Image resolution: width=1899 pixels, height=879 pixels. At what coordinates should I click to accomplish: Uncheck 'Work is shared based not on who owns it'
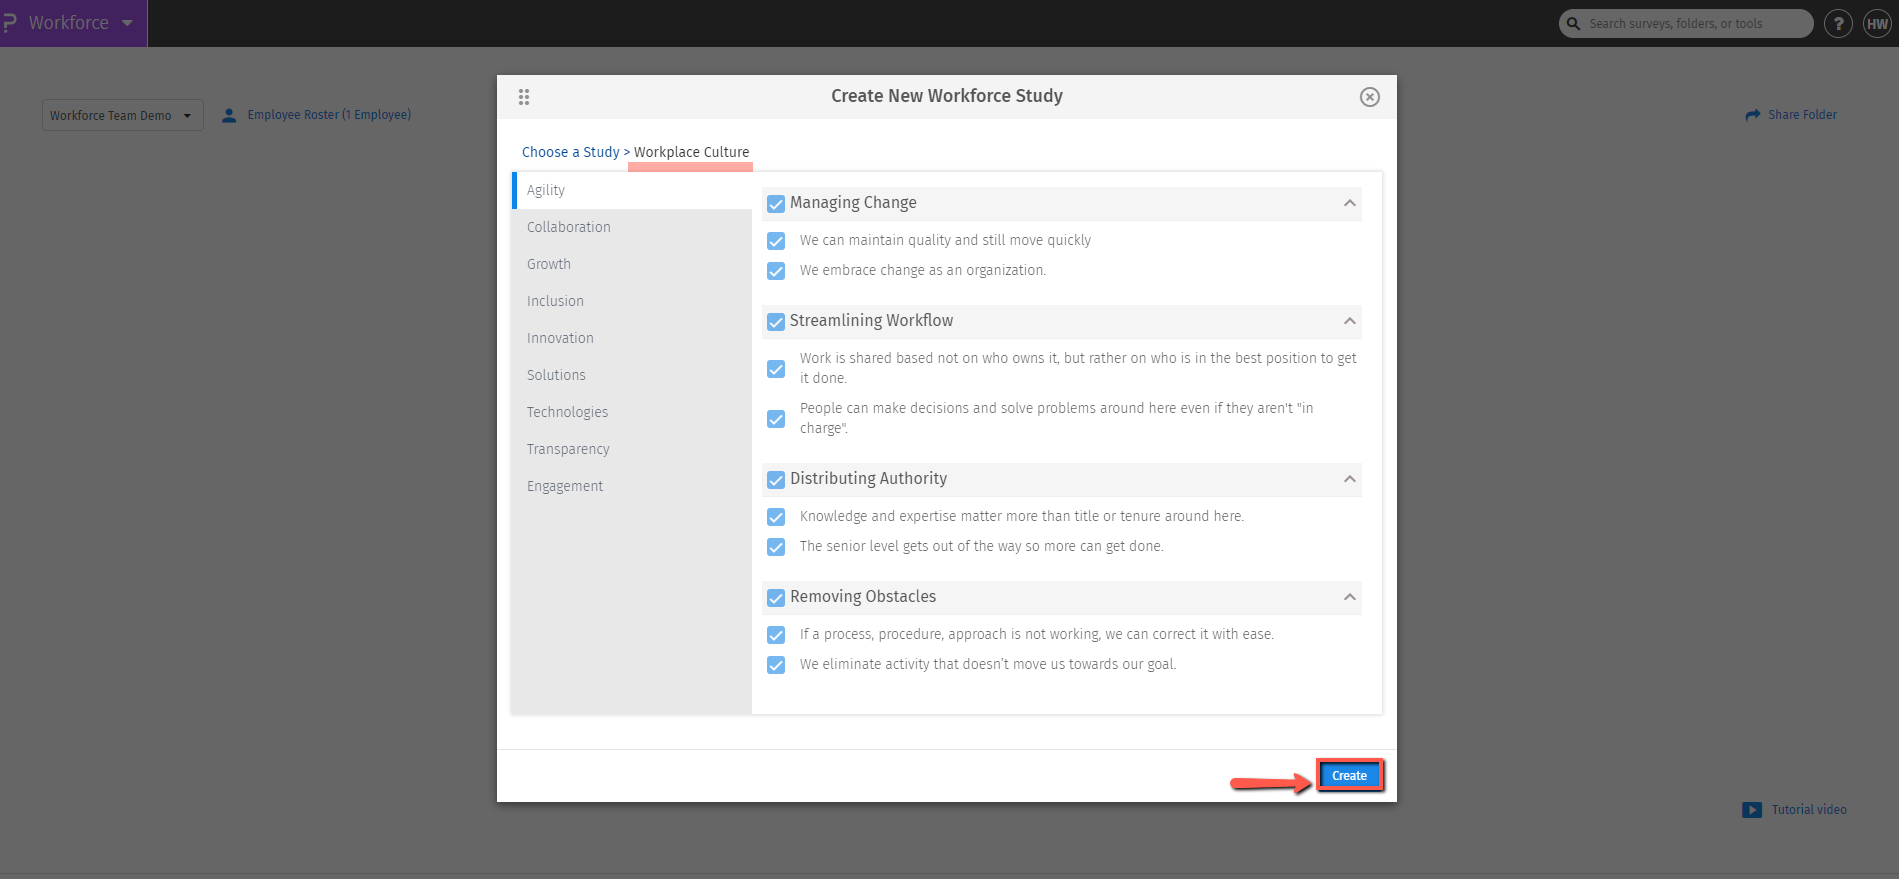(x=776, y=369)
